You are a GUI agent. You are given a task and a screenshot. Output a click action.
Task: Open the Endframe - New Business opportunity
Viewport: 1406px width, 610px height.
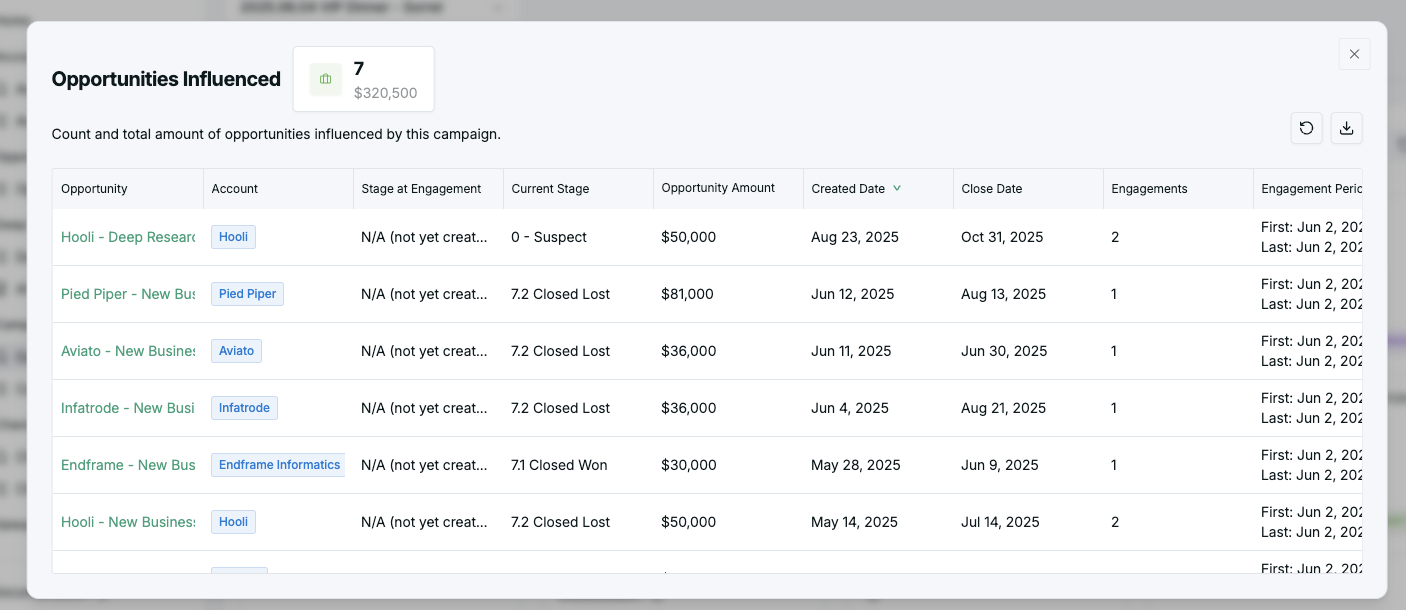click(x=127, y=465)
